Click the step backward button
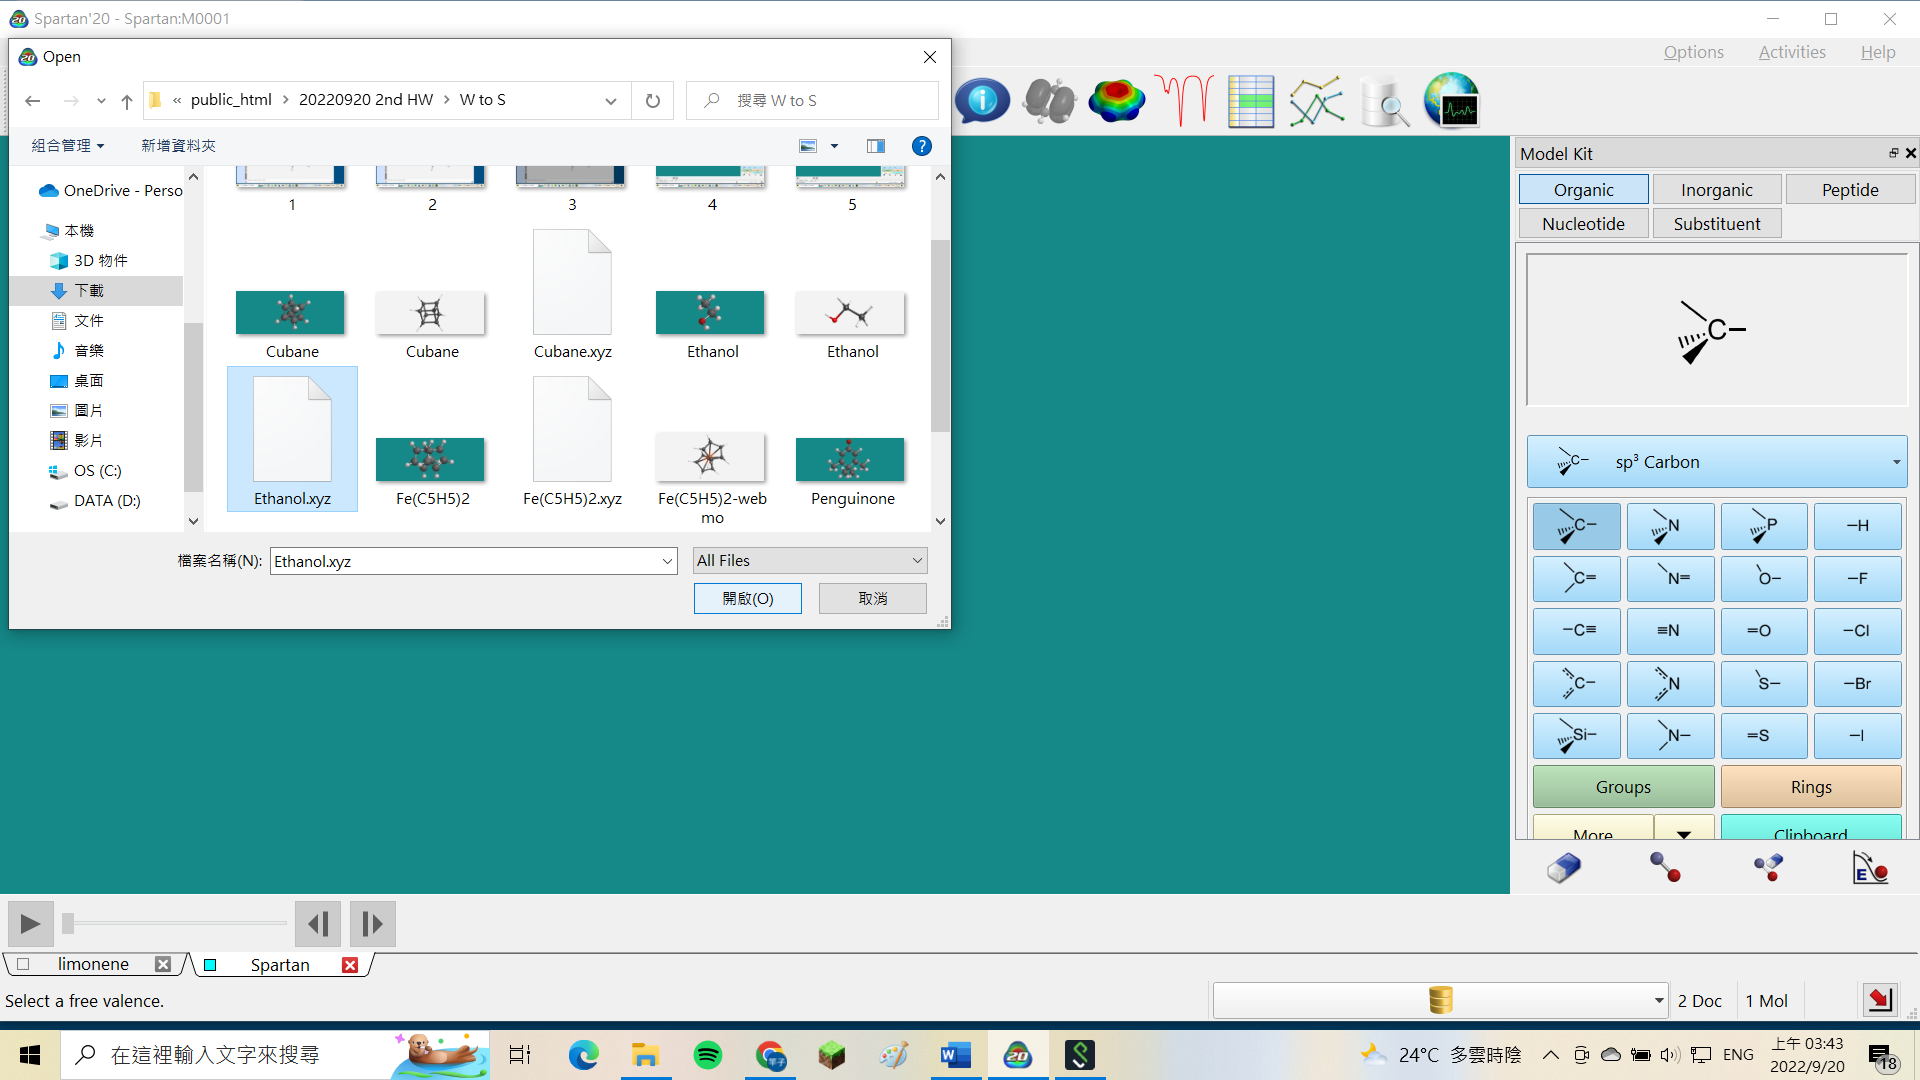 coord(318,923)
